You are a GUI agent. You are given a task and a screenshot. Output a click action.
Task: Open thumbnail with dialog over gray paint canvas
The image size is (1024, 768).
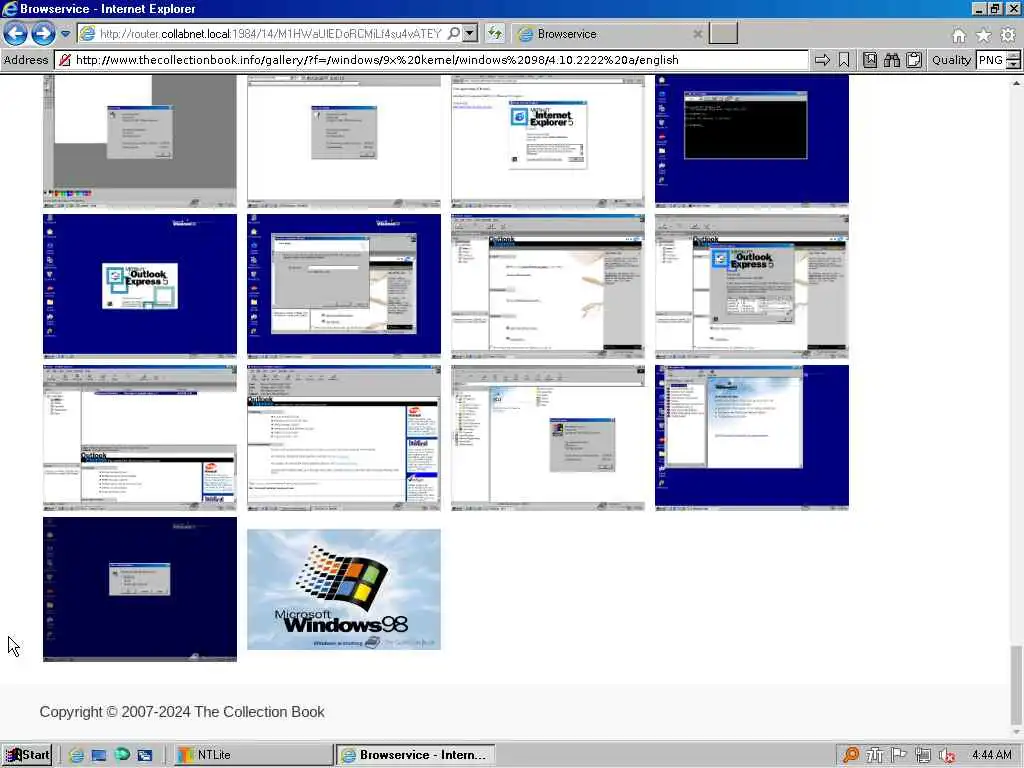(x=140, y=140)
